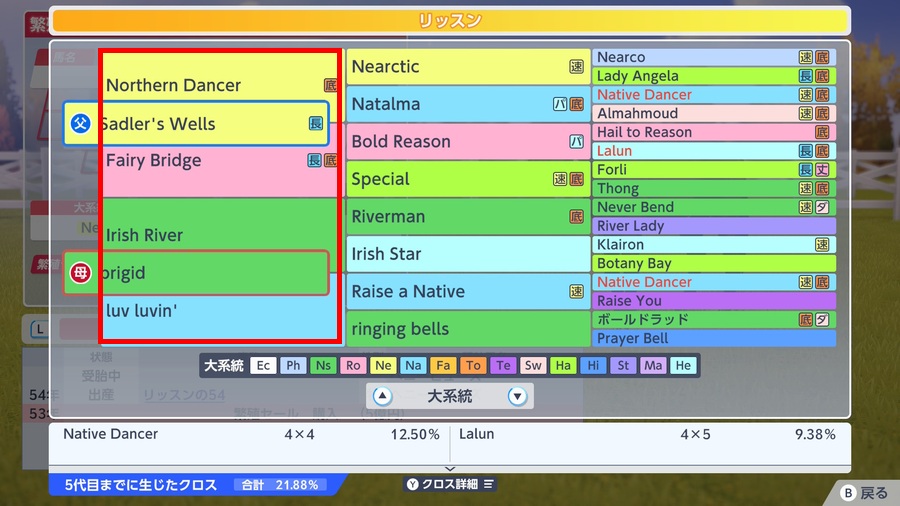Click the 長 badge on Lalun
This screenshot has height=506, width=900.
(806, 151)
